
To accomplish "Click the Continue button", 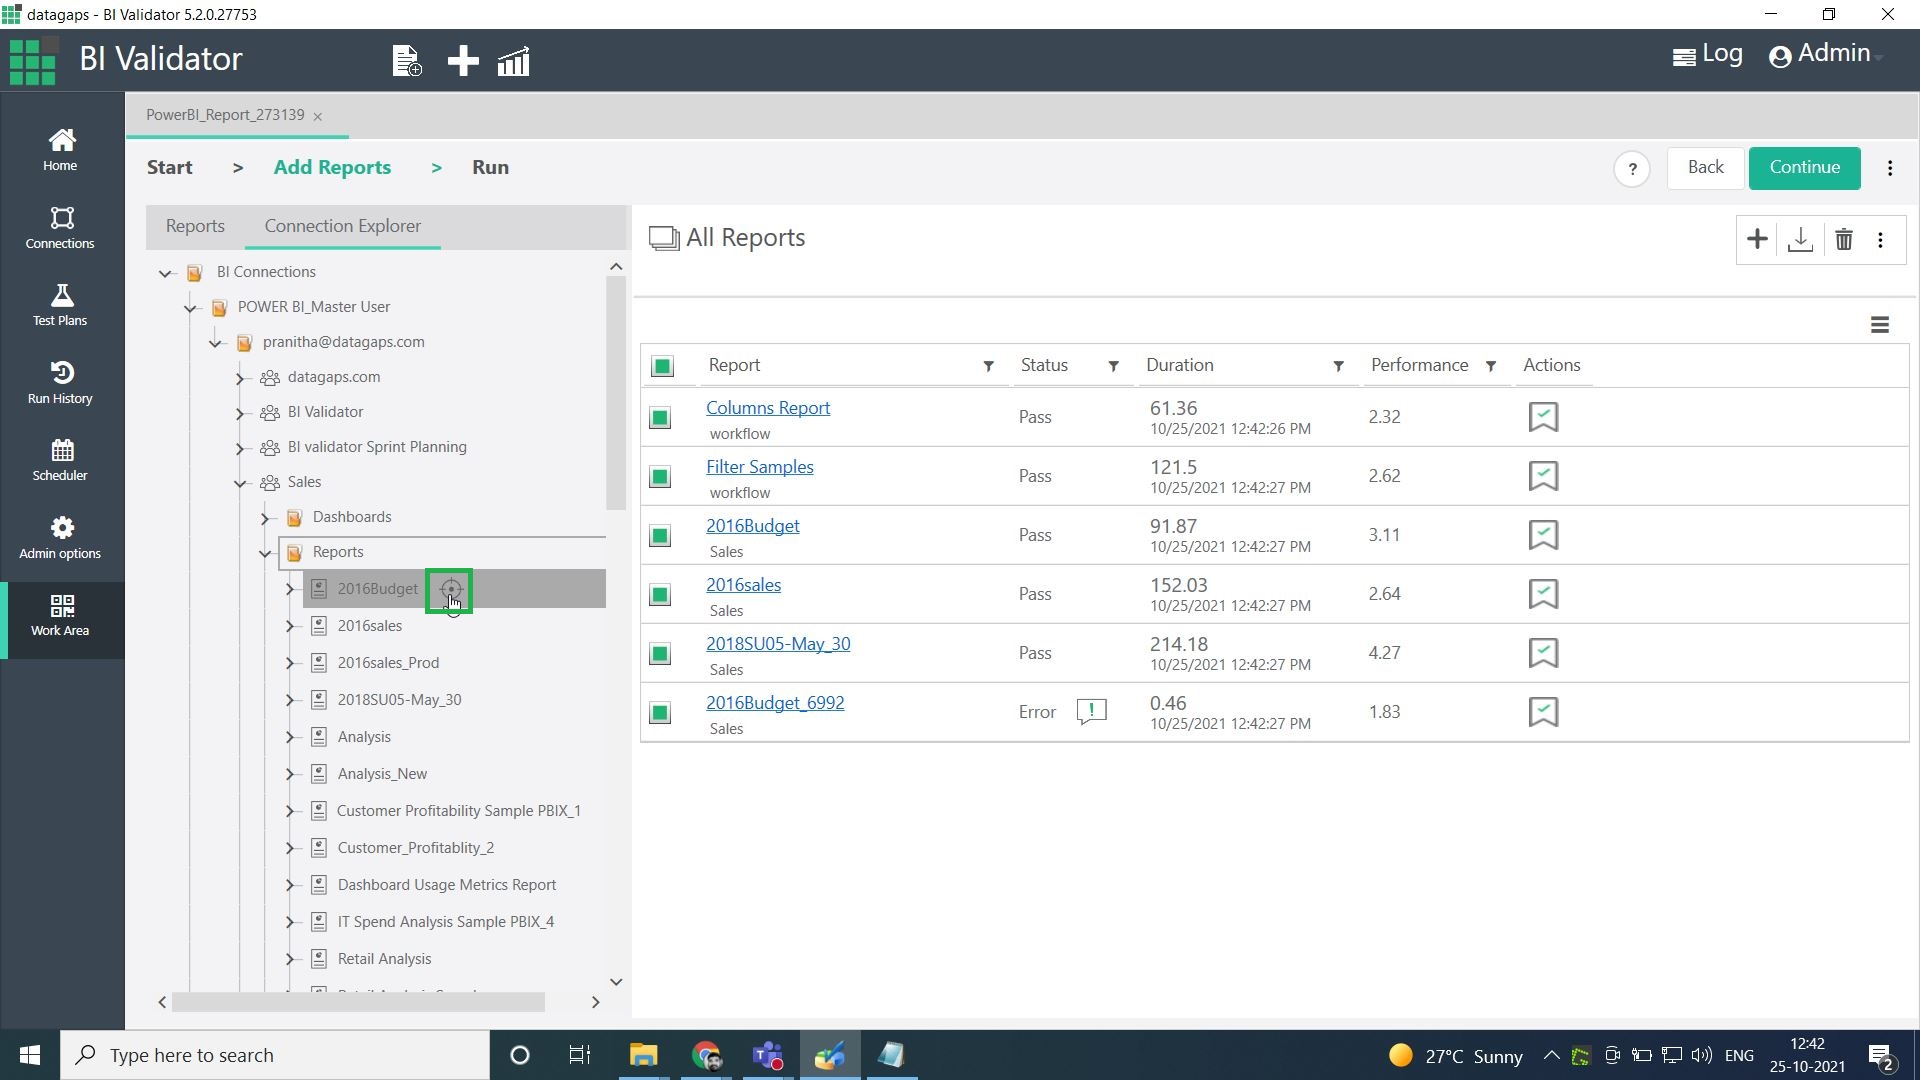I will (1804, 168).
